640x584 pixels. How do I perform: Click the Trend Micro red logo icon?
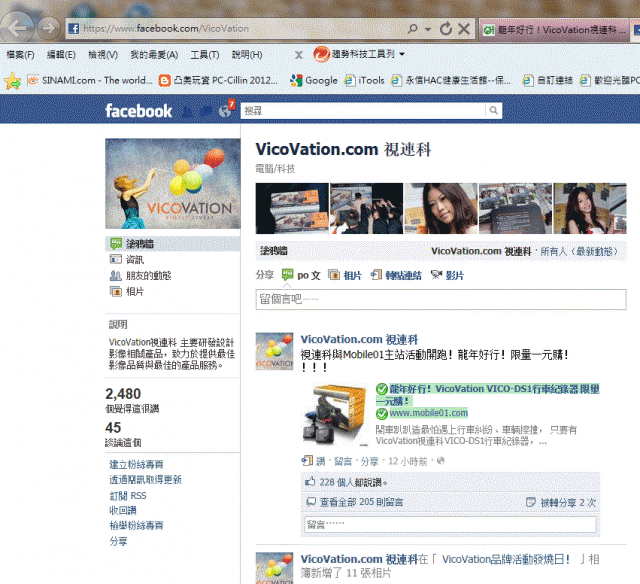click(x=322, y=54)
